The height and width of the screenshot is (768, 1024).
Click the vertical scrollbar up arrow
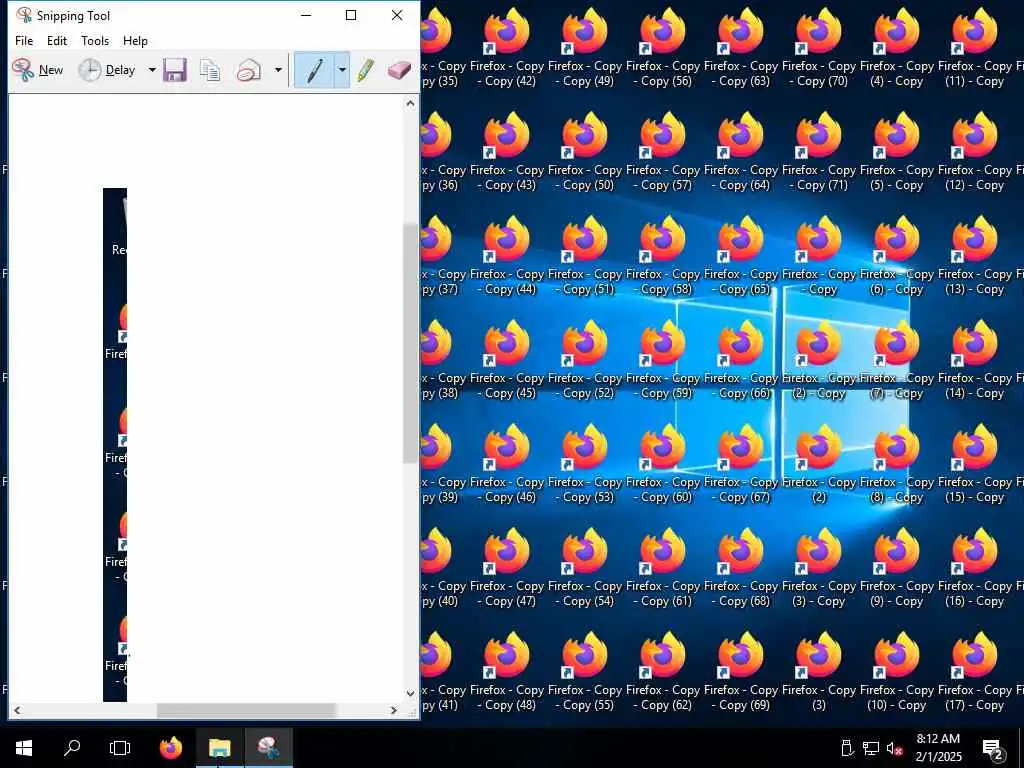[x=410, y=103]
